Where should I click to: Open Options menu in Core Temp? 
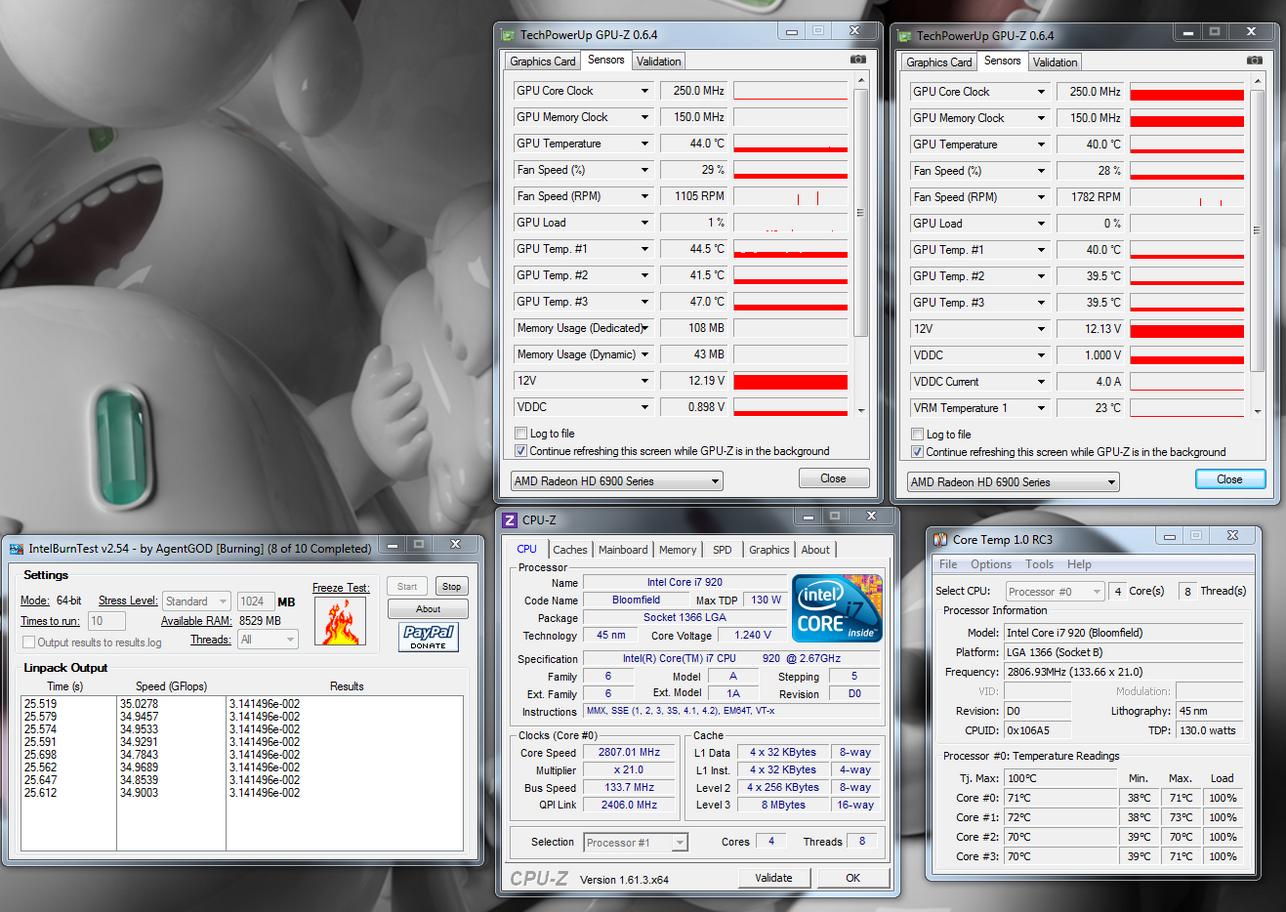(991, 564)
